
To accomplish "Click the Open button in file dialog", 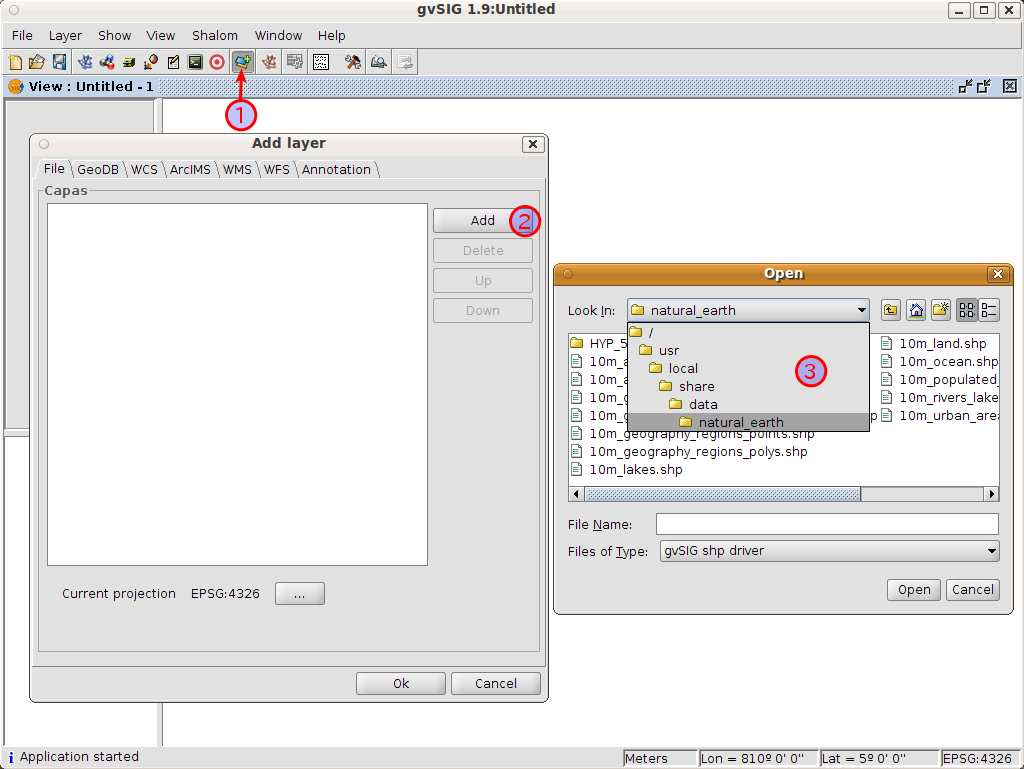I will 914,590.
